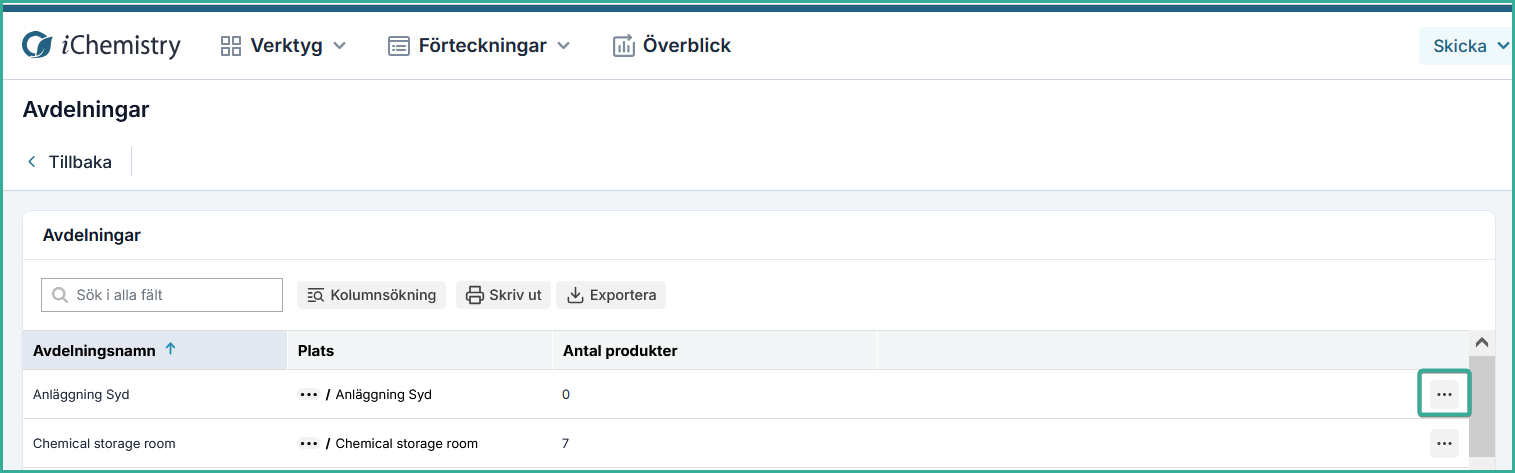Open the Skicka dropdown
1515x473 pixels.
1466,46
